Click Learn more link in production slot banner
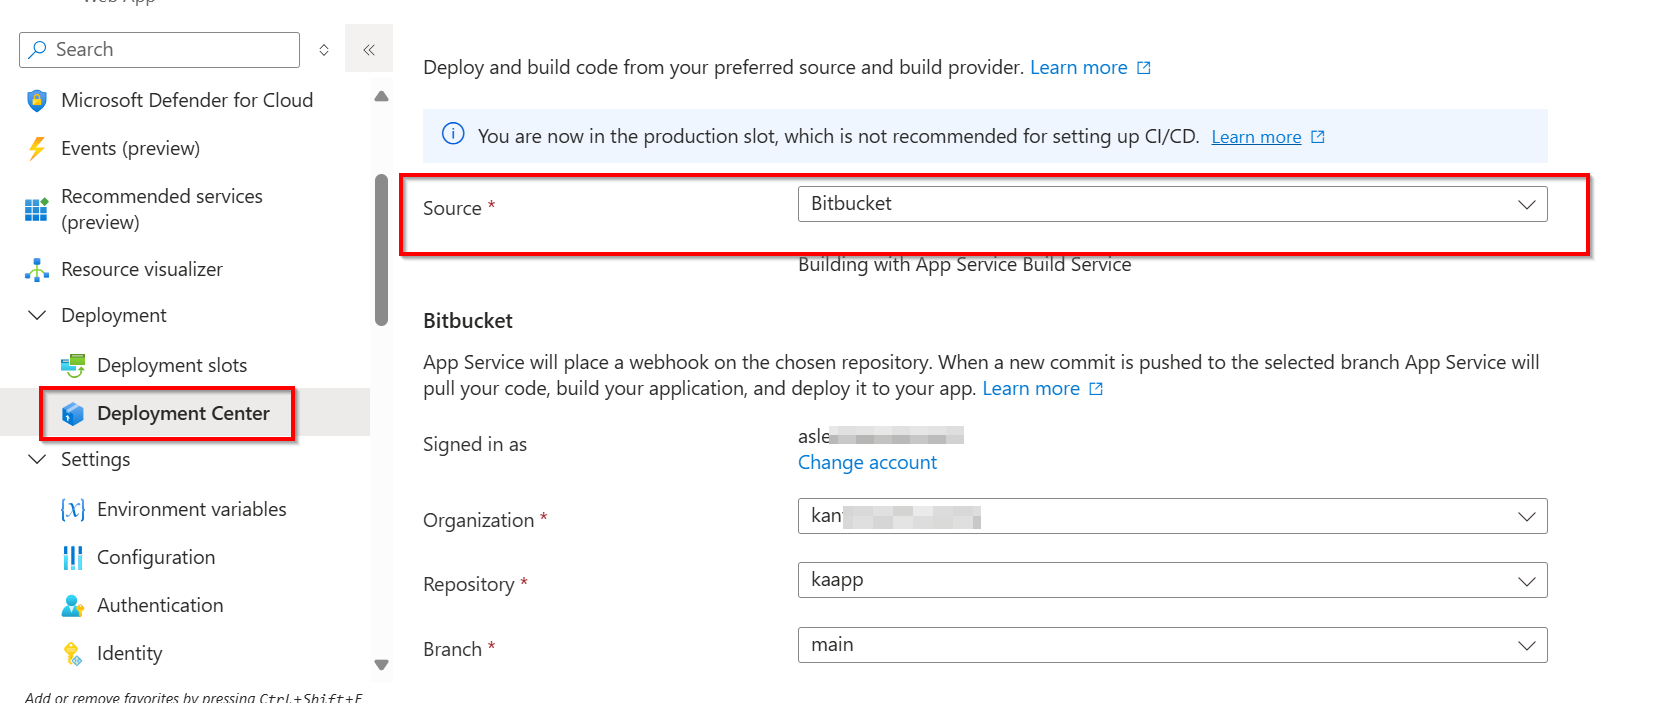The image size is (1656, 703). coord(1256,137)
